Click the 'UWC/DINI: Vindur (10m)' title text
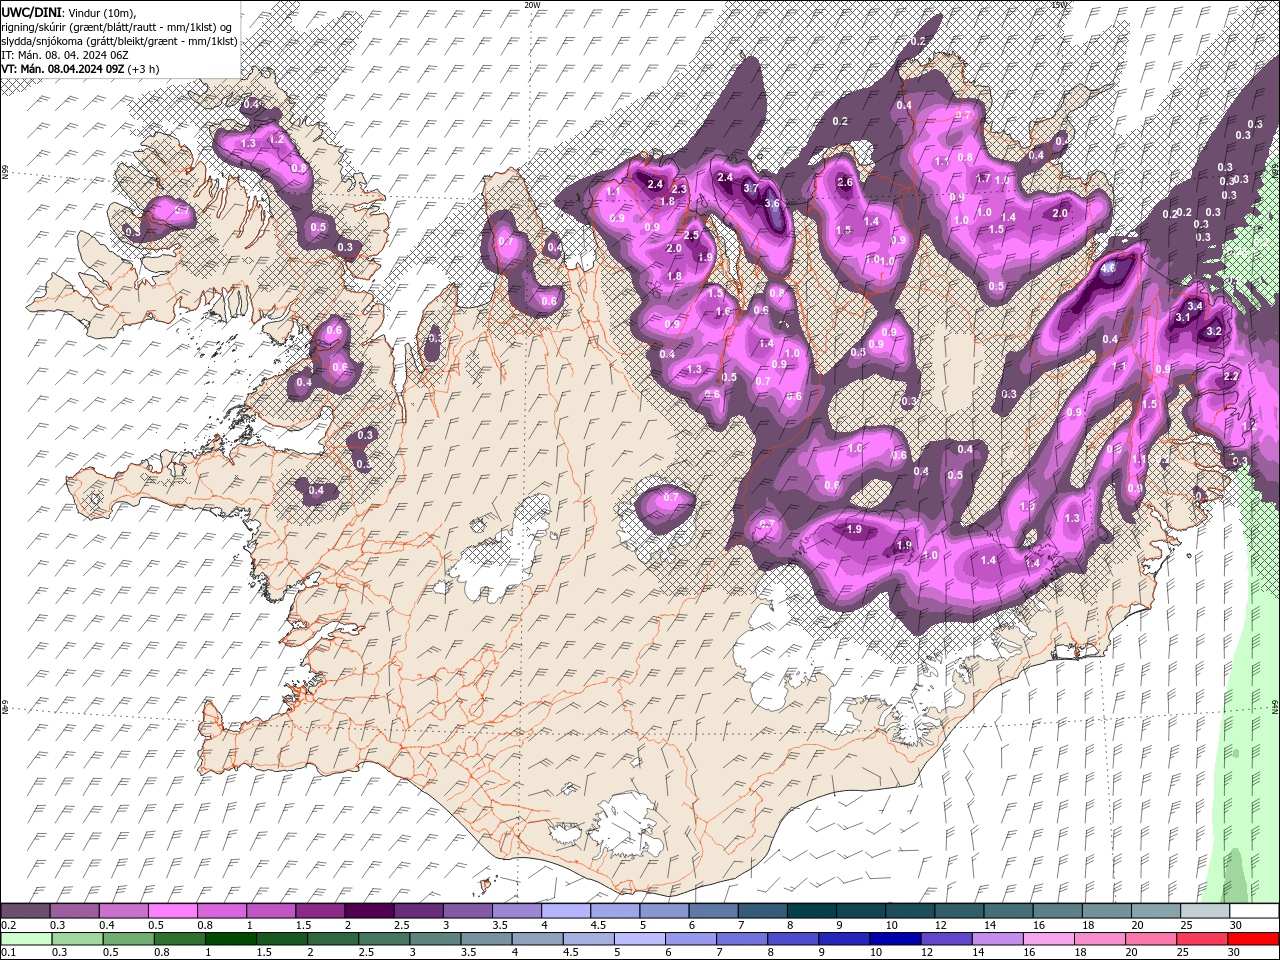This screenshot has height=960, width=1280. point(68,11)
